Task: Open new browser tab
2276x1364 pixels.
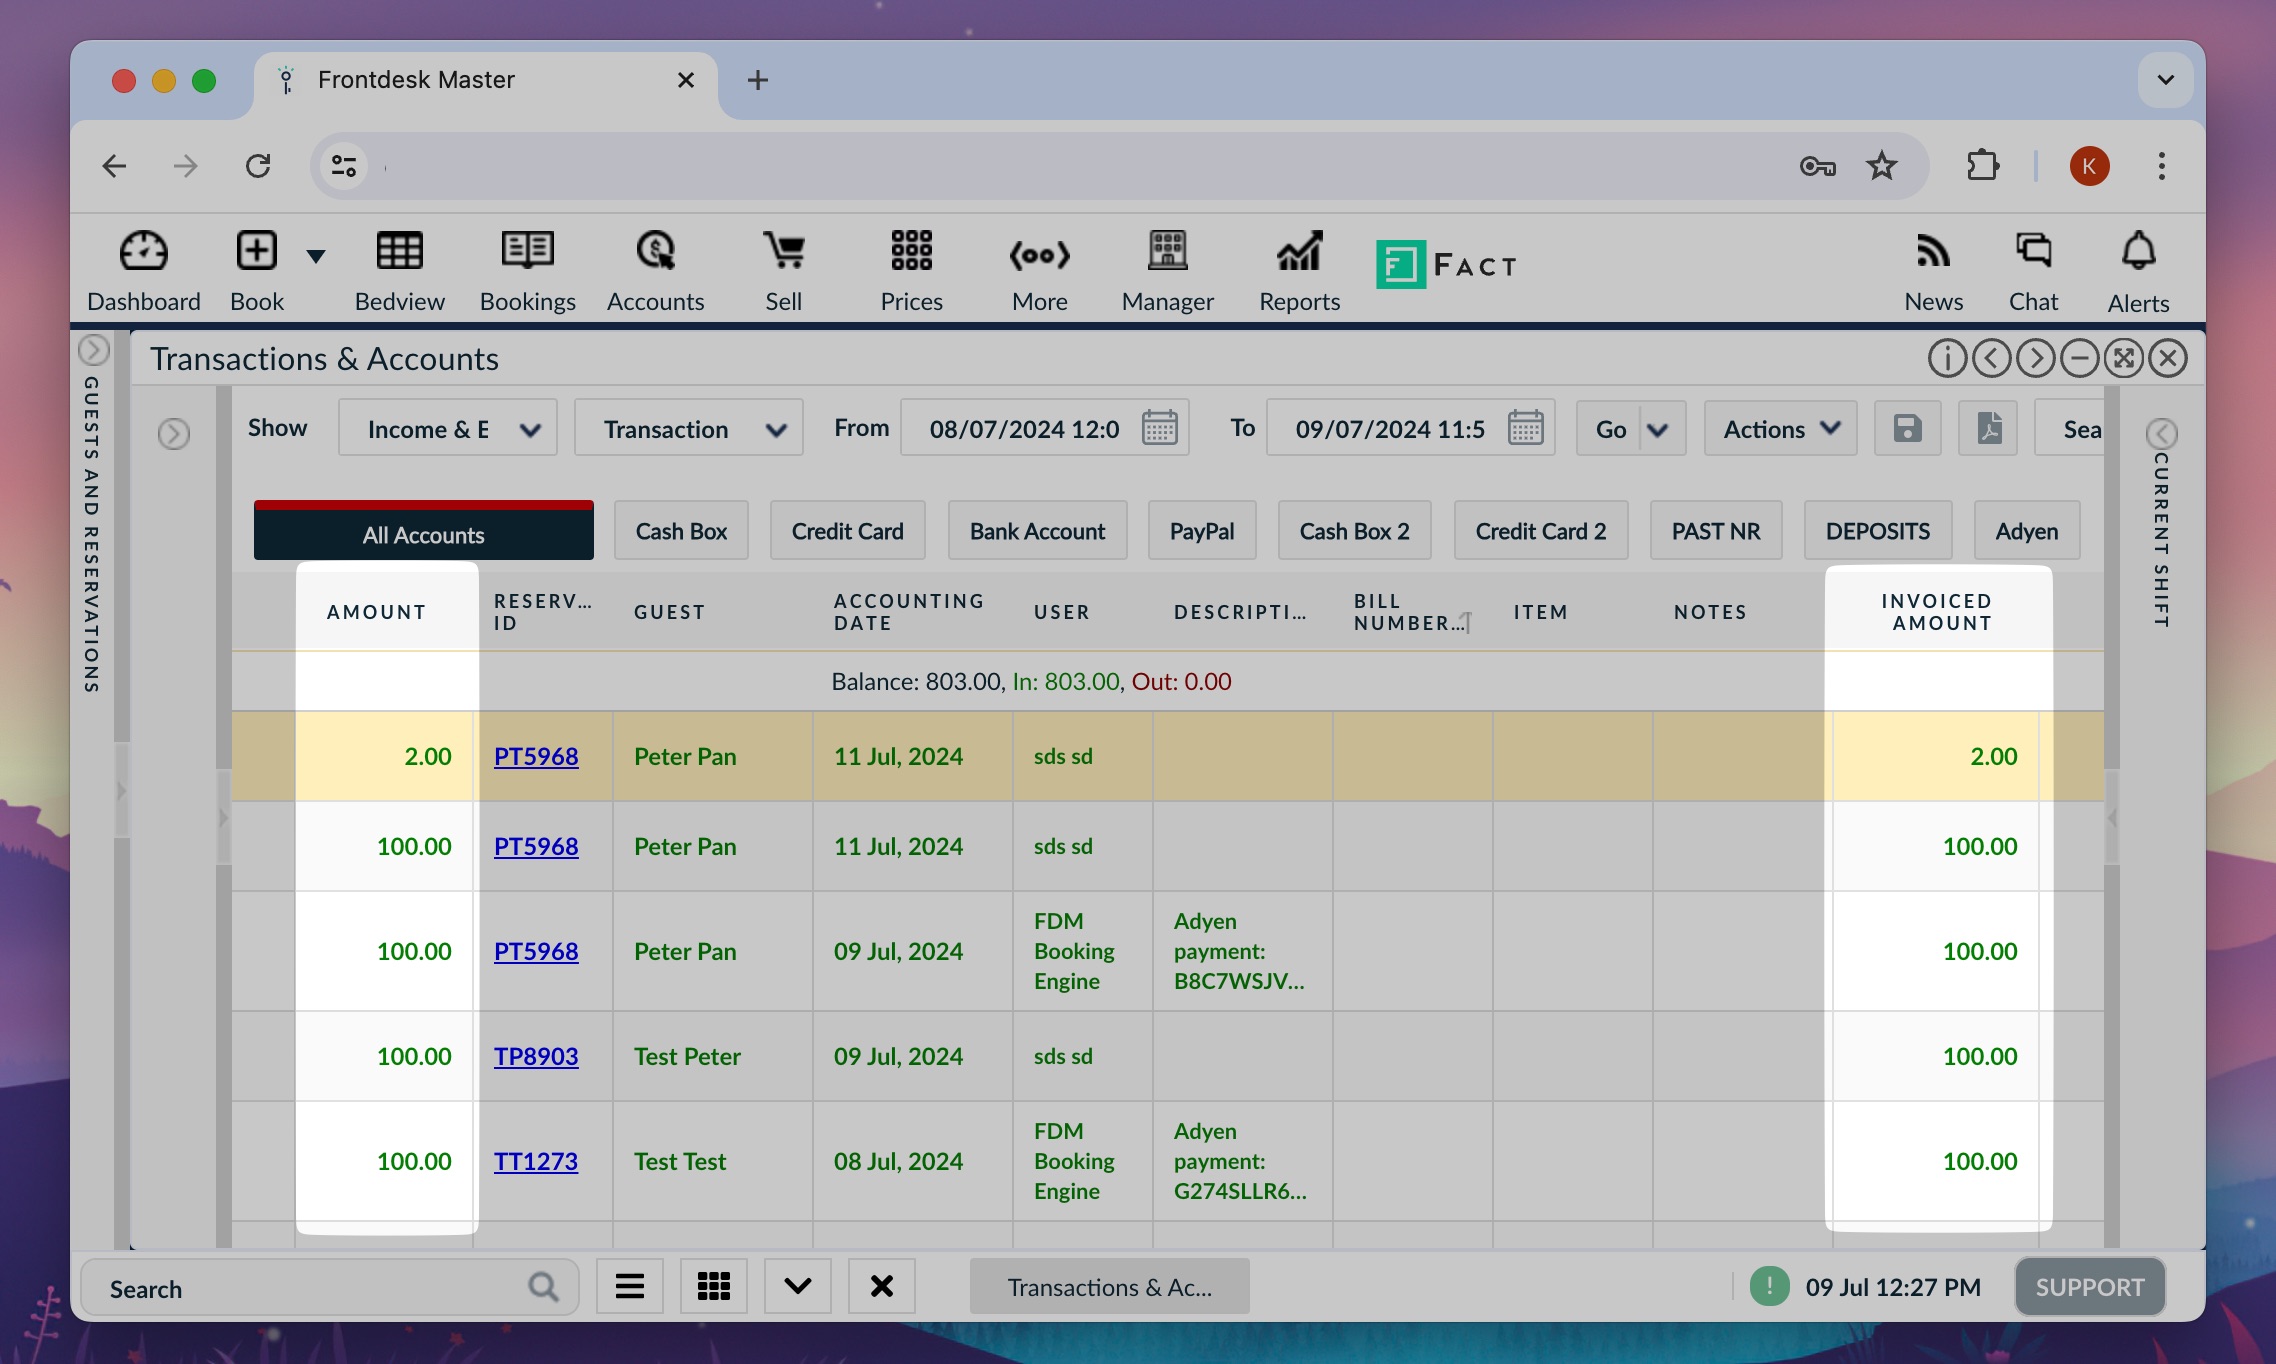Action: click(x=757, y=80)
